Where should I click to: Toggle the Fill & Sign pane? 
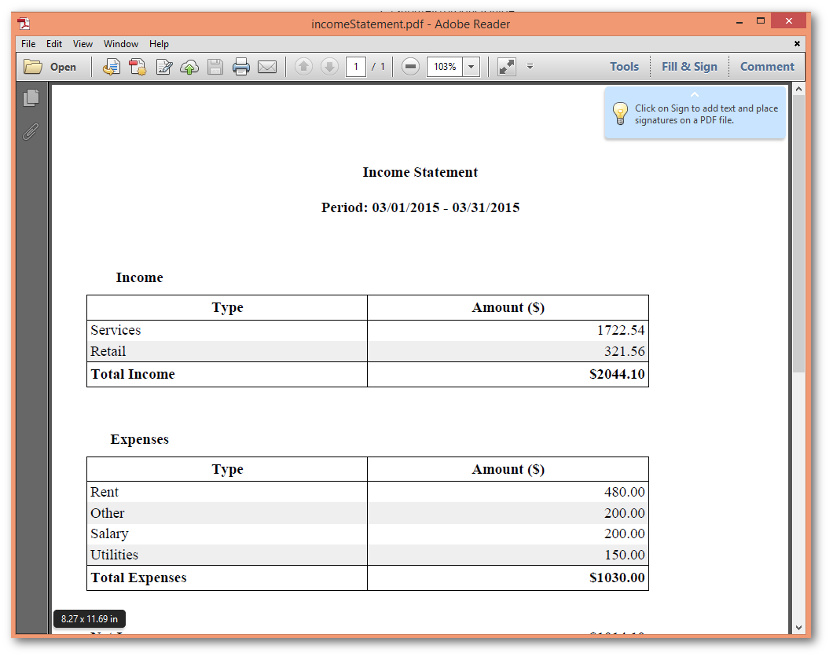point(689,67)
